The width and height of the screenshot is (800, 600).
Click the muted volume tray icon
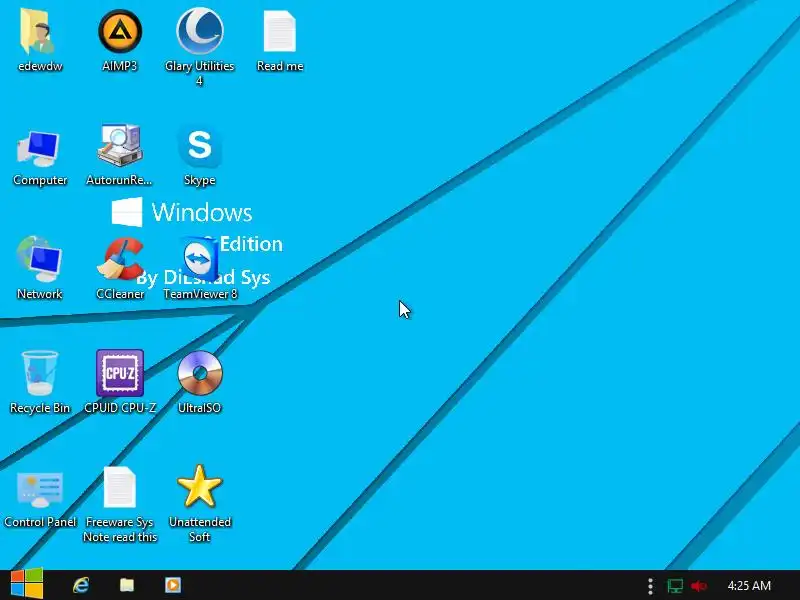699,586
